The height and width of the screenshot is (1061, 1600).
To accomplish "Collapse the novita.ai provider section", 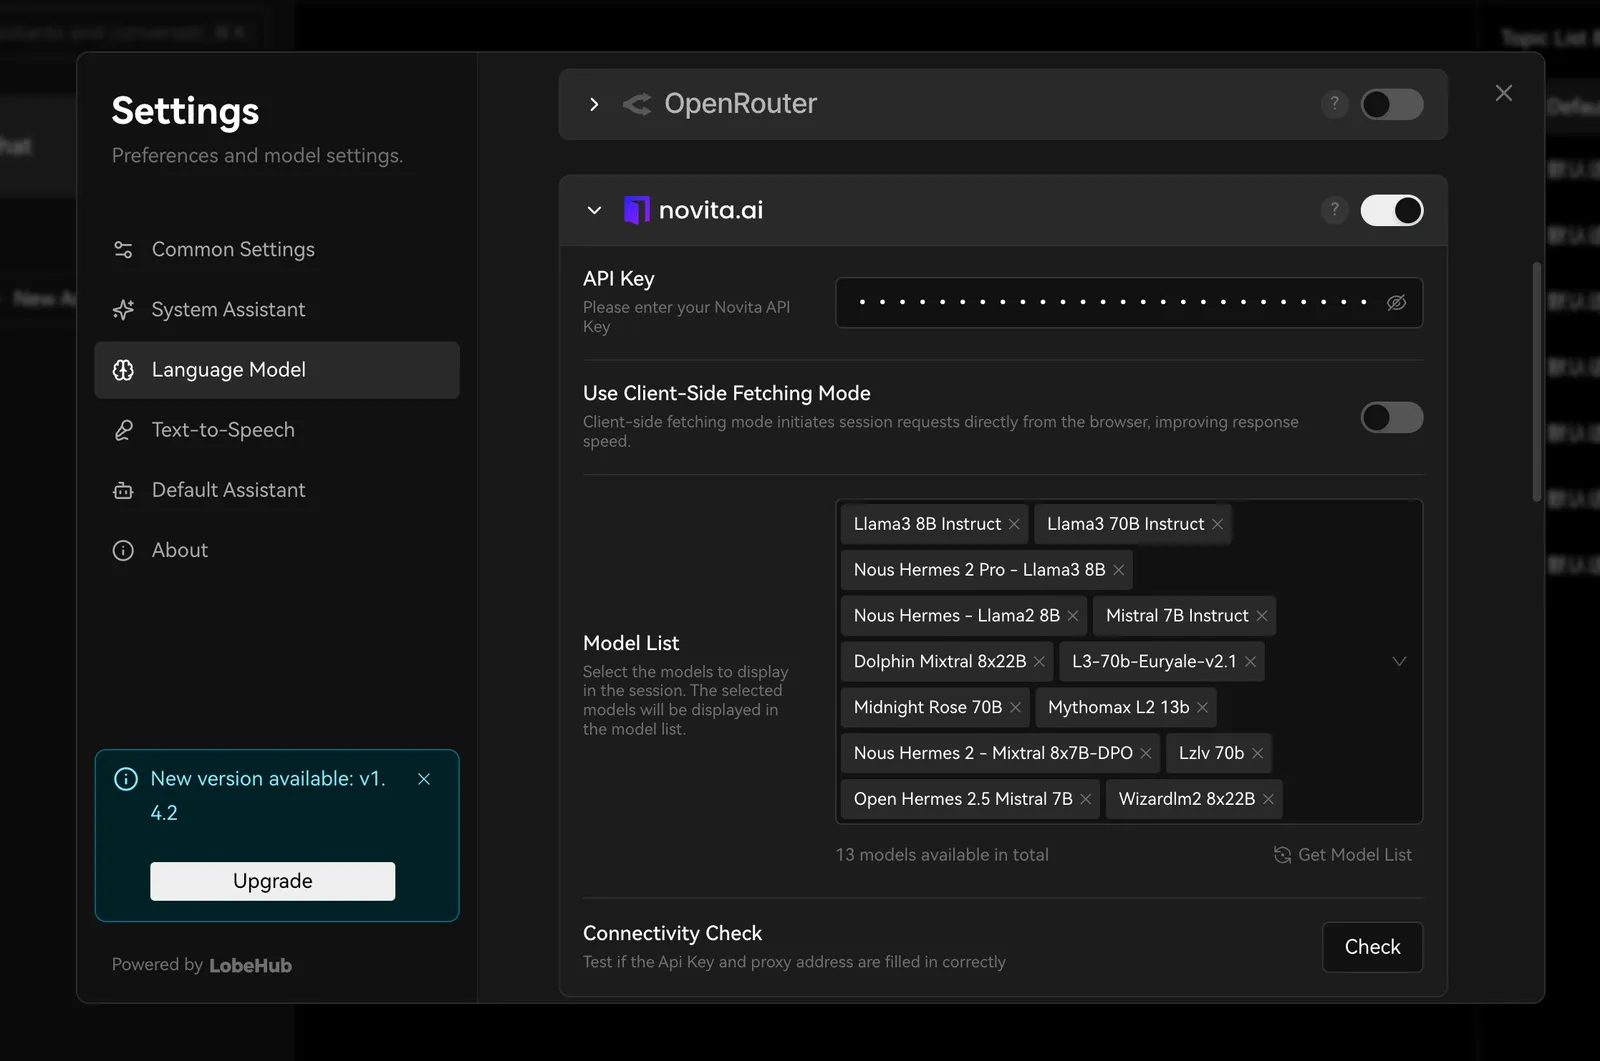I will pyautogui.click(x=594, y=210).
